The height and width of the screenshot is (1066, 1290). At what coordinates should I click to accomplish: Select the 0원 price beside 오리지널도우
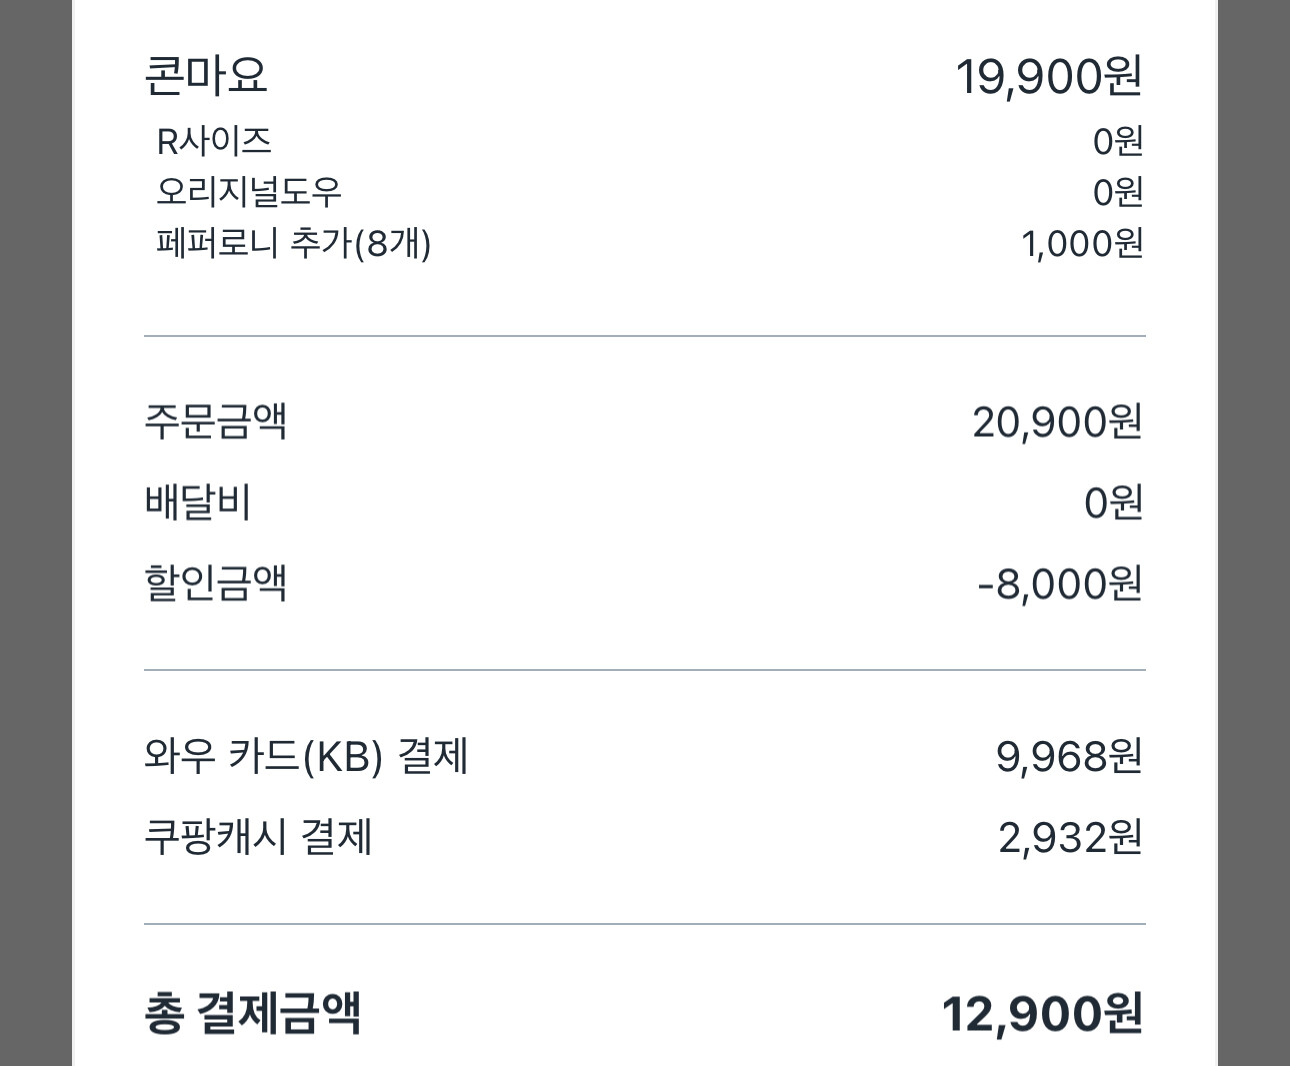tap(1117, 192)
